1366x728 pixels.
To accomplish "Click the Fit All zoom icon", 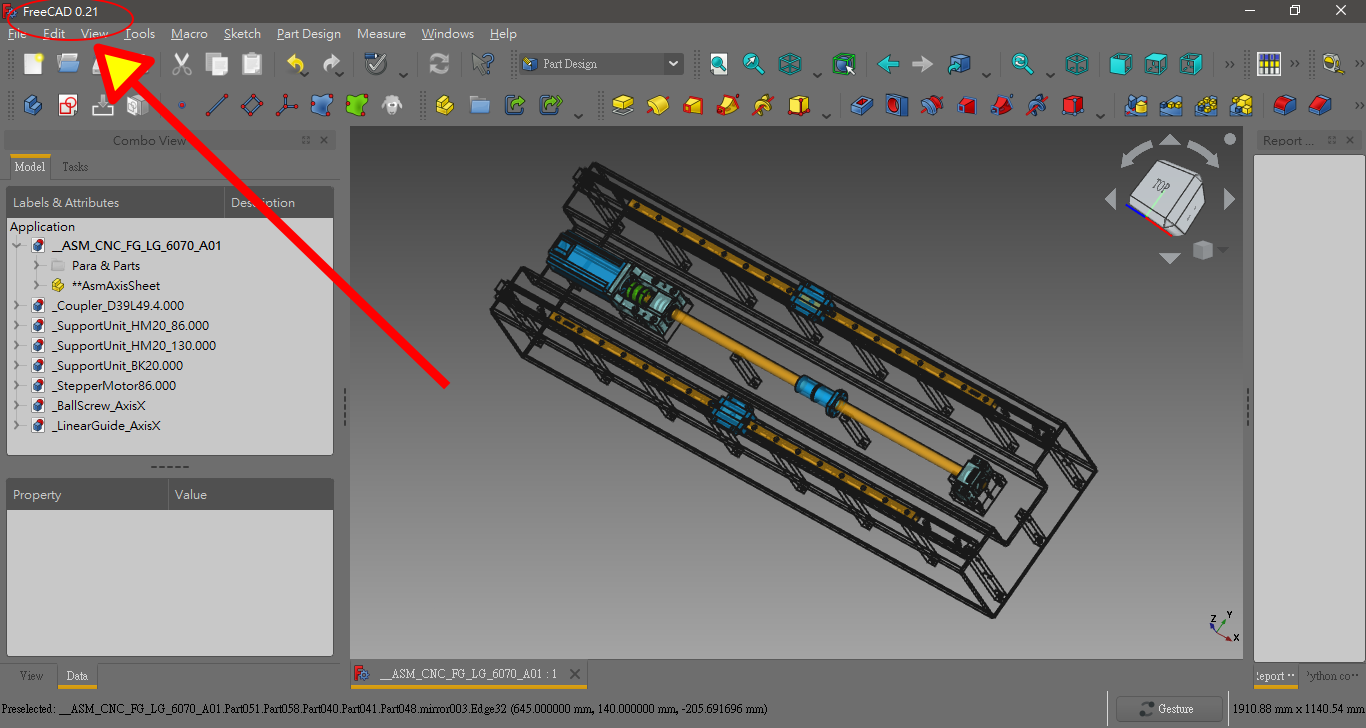I will point(718,63).
